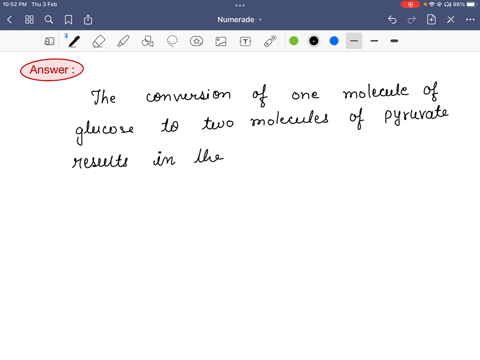
Task: Choose the blue pen color
Action: (x=334, y=41)
